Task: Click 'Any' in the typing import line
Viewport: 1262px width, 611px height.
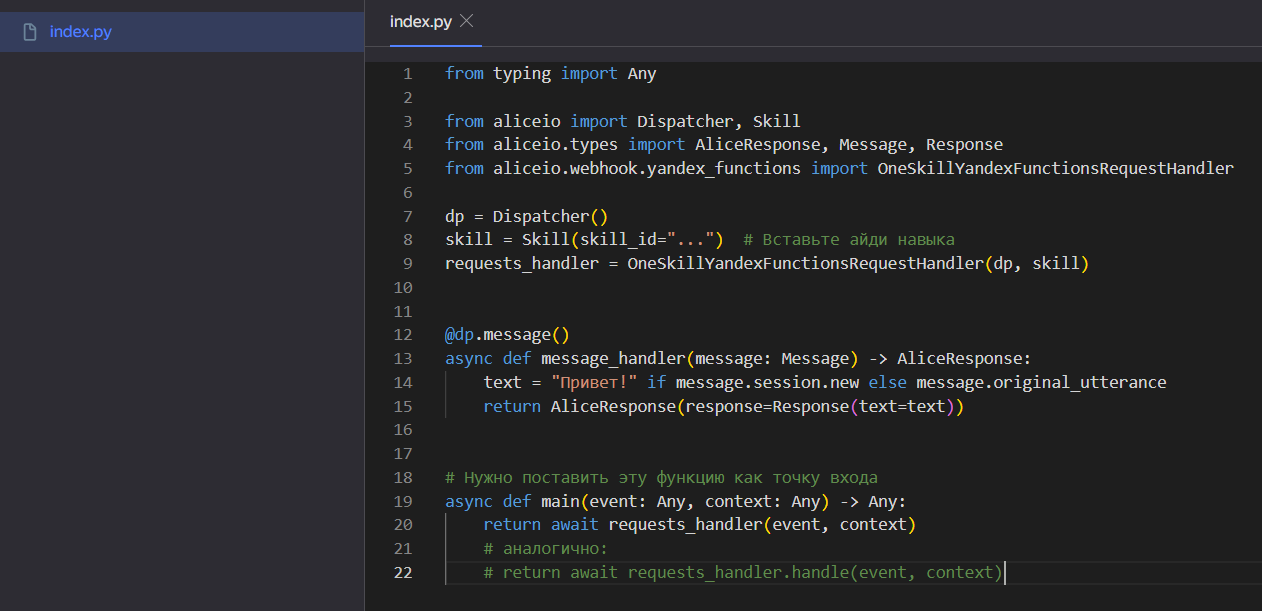Action: pos(642,73)
